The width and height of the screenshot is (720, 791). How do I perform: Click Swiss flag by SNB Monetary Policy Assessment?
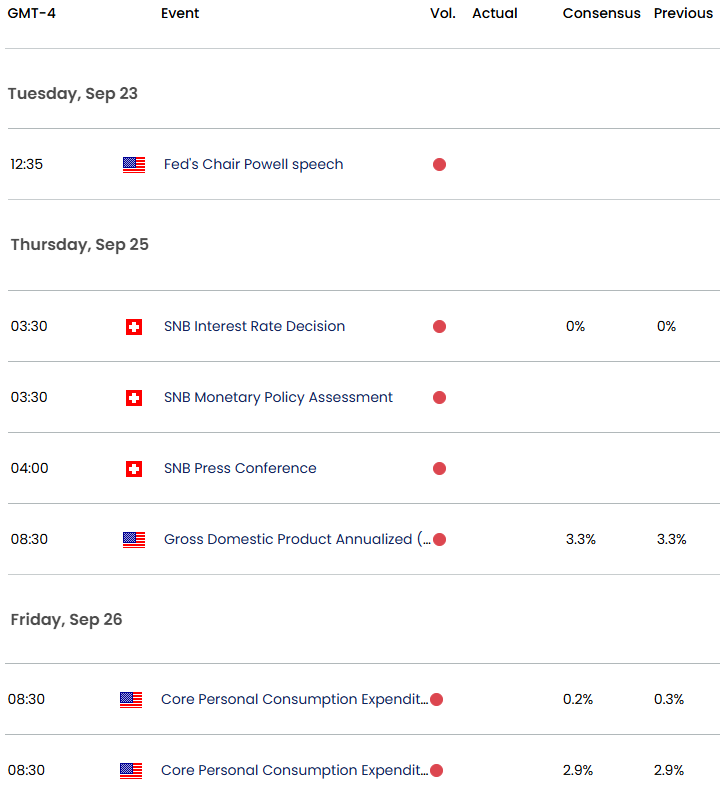(134, 398)
